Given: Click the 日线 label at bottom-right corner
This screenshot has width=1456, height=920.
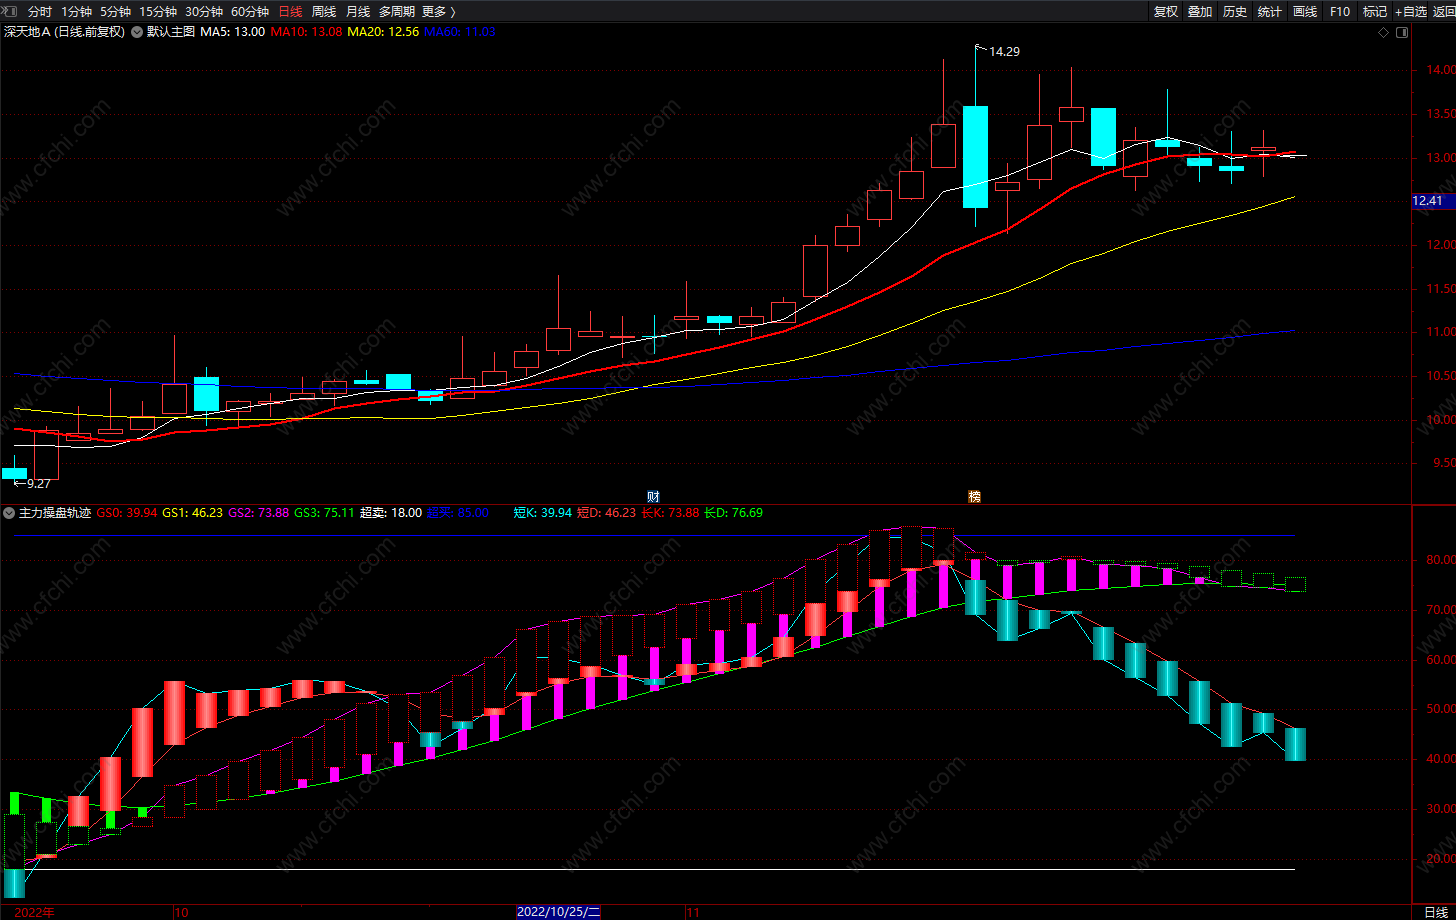Looking at the screenshot, I should 1435,912.
